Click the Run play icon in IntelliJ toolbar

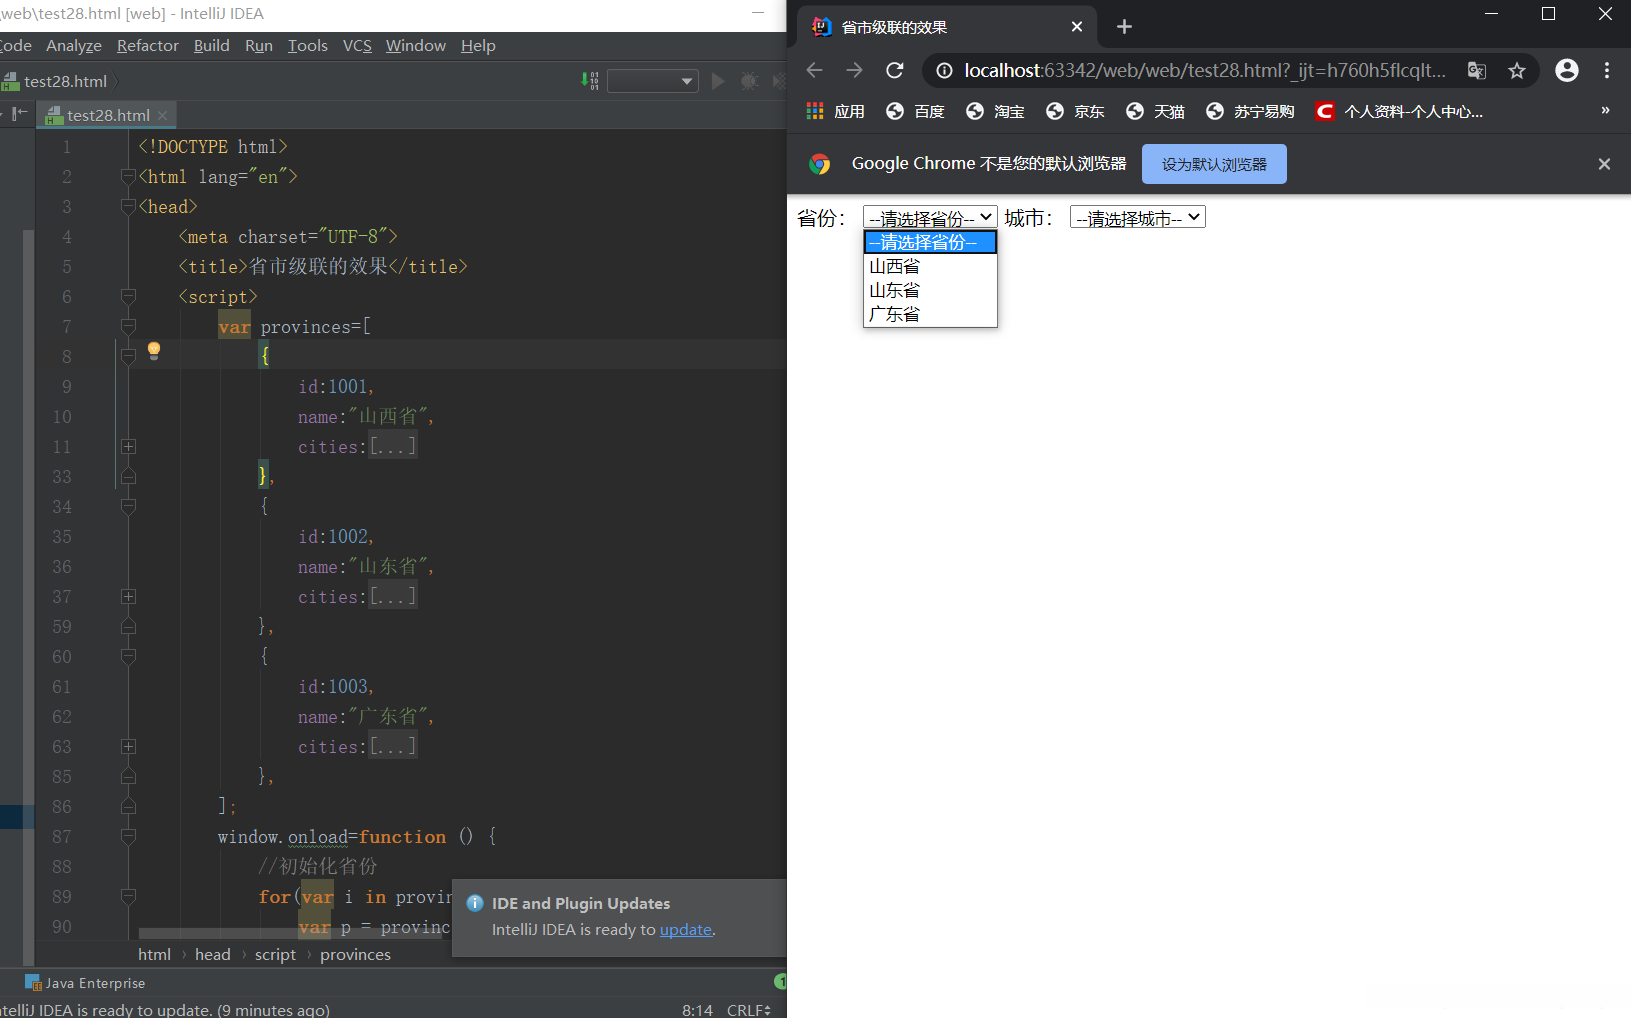[717, 81]
